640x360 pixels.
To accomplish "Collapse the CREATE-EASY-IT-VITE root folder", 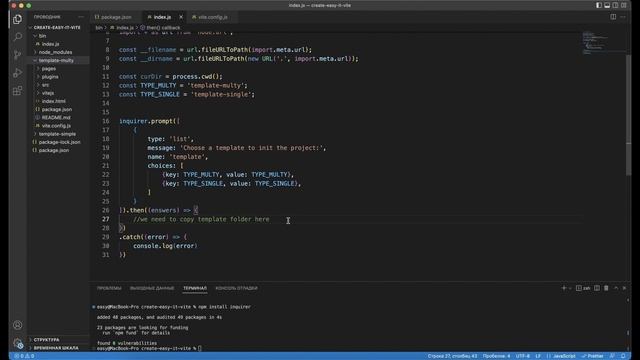I will pos(57,27).
